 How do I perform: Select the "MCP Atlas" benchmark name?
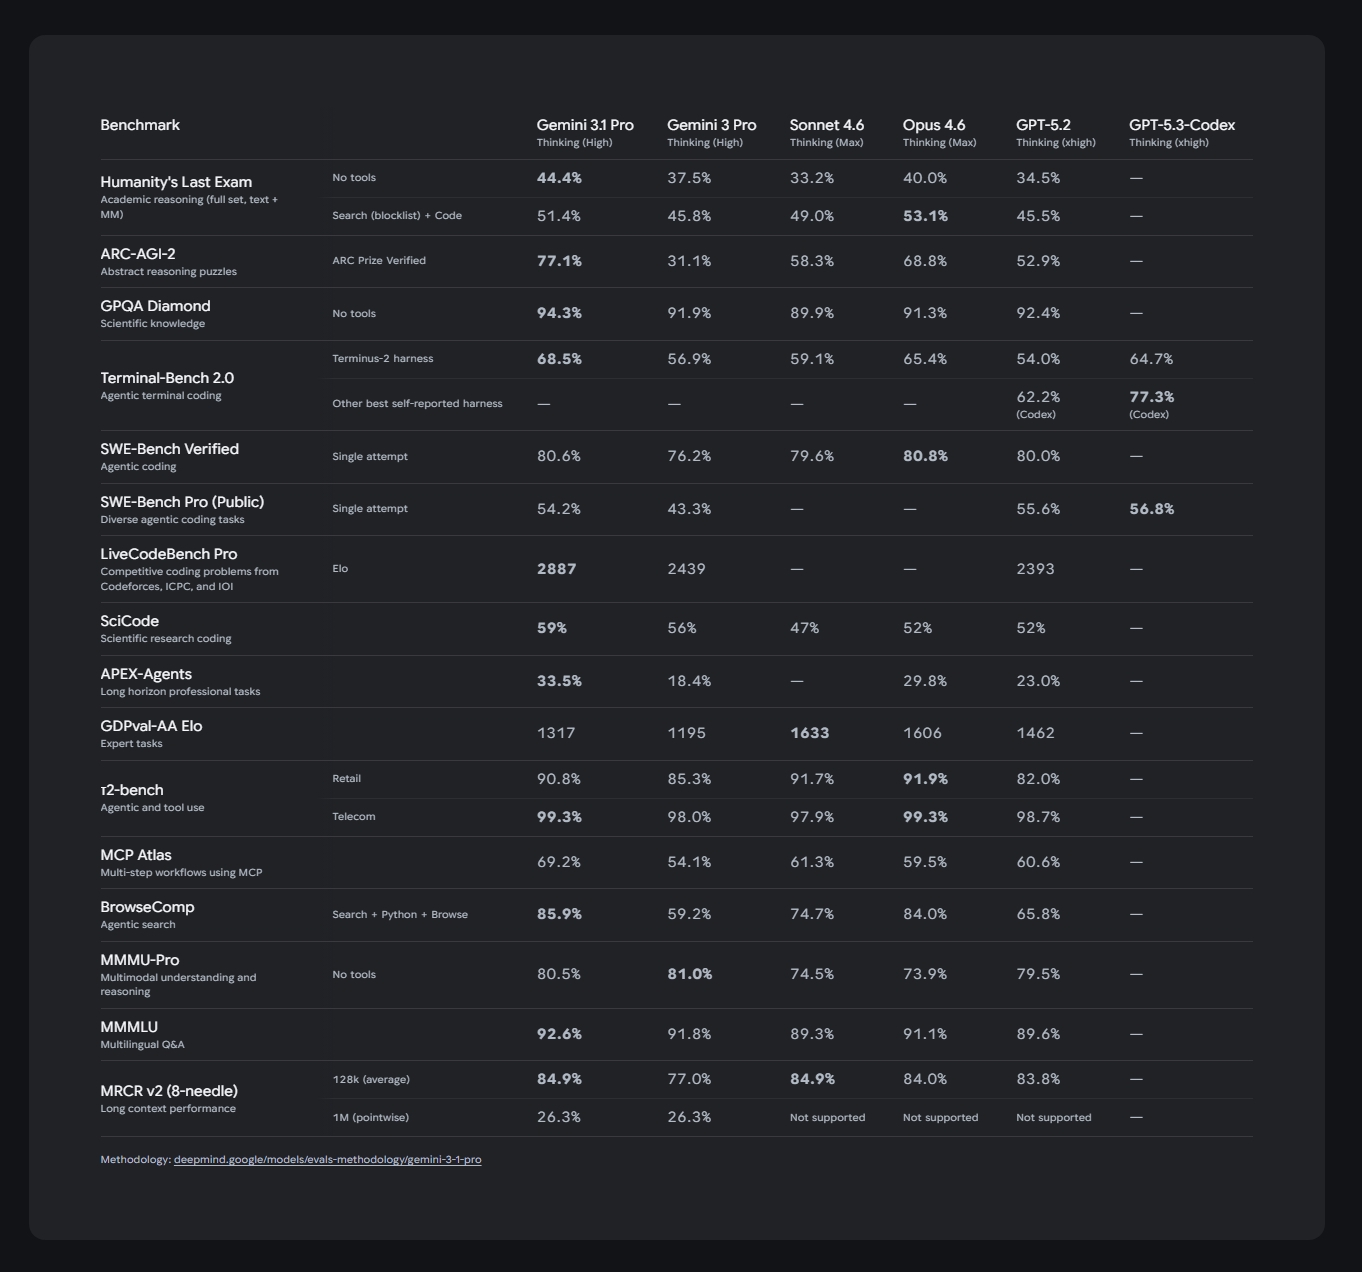(x=136, y=855)
